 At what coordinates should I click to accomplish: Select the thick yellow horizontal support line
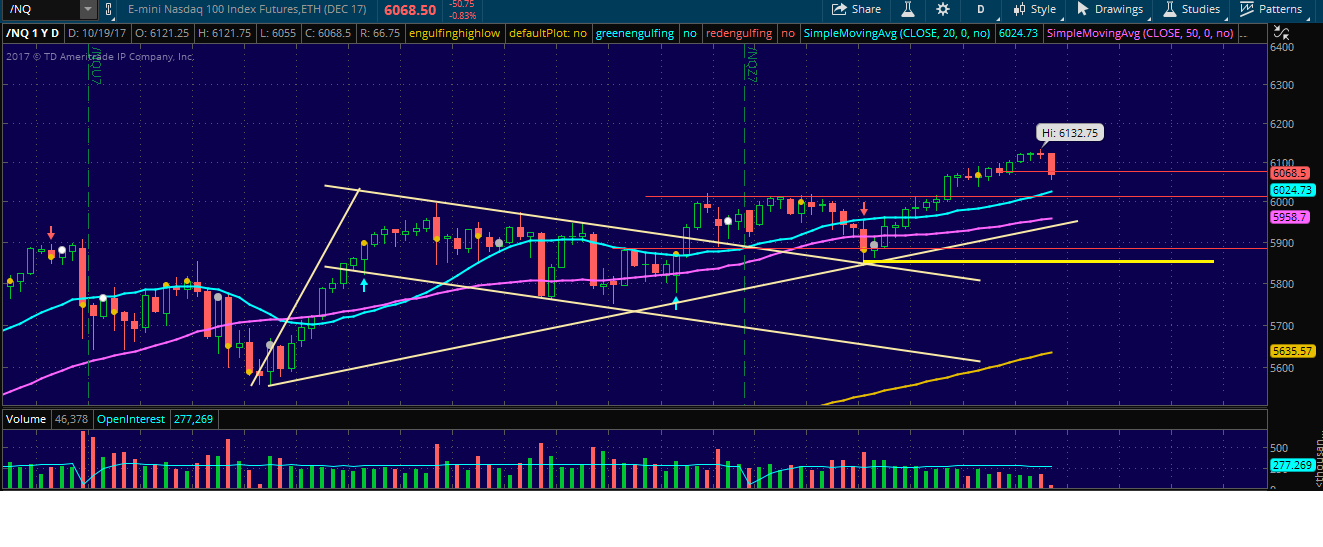[x=1040, y=261]
